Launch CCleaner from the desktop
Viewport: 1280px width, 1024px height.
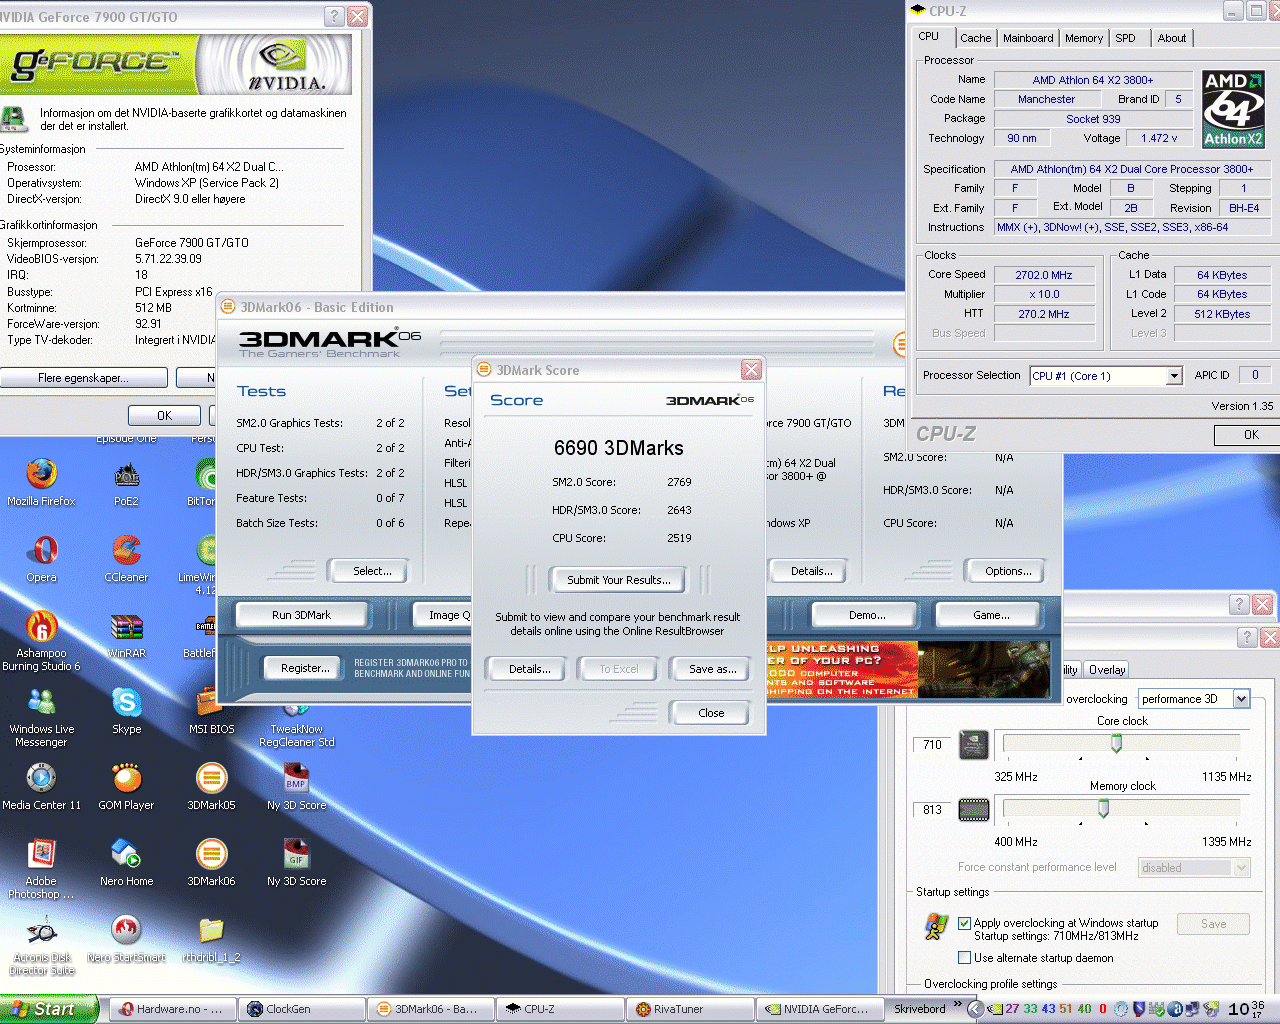pyautogui.click(x=126, y=551)
